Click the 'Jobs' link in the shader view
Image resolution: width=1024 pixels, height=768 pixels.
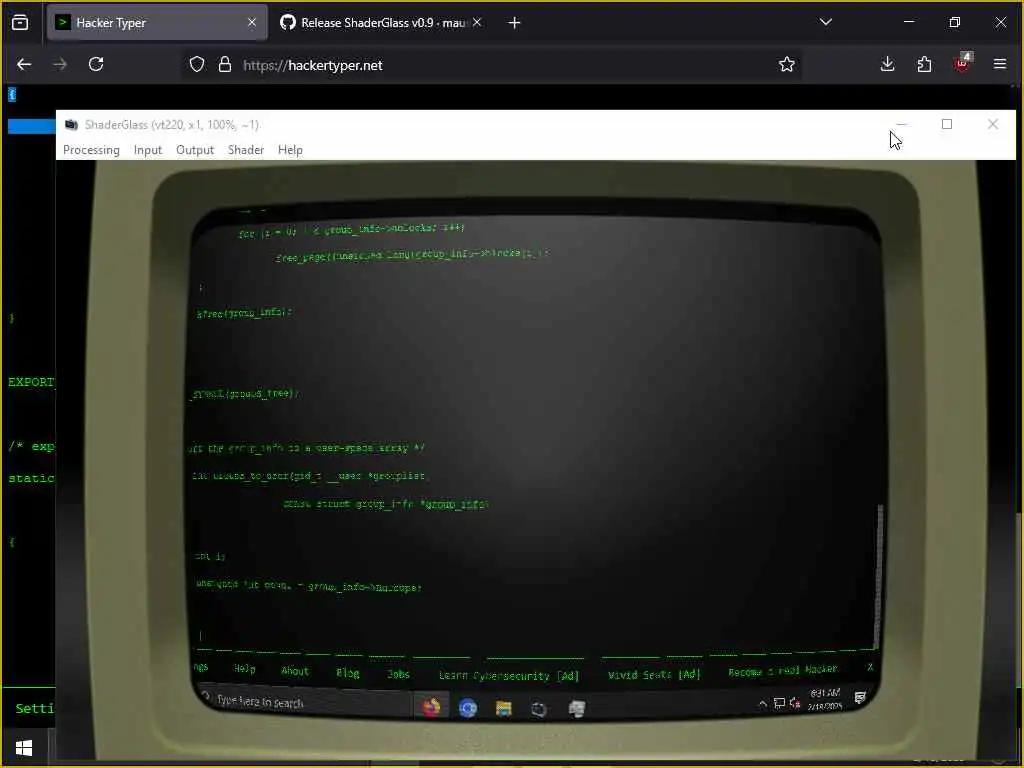coord(398,675)
